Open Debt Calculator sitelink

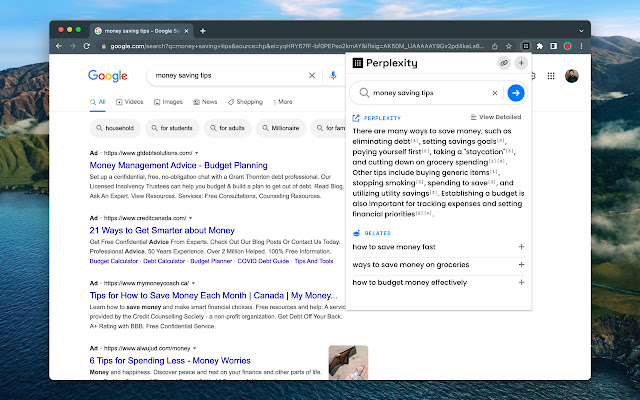164,261
